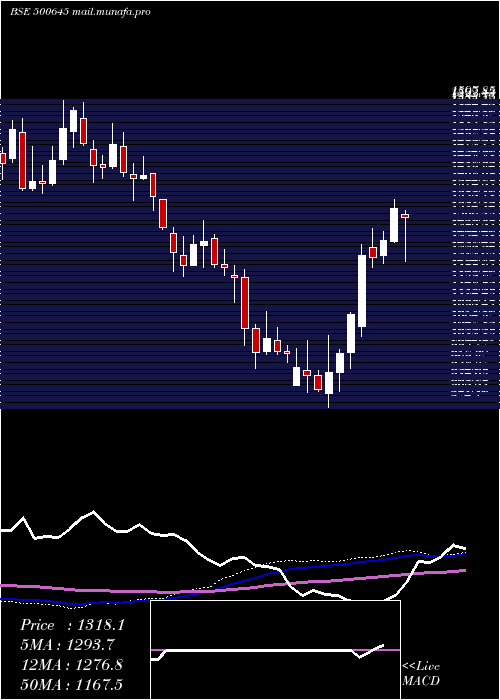Click the '5MA : 1293.7' value text
The height and width of the screenshot is (700, 500).
[x=67, y=645]
